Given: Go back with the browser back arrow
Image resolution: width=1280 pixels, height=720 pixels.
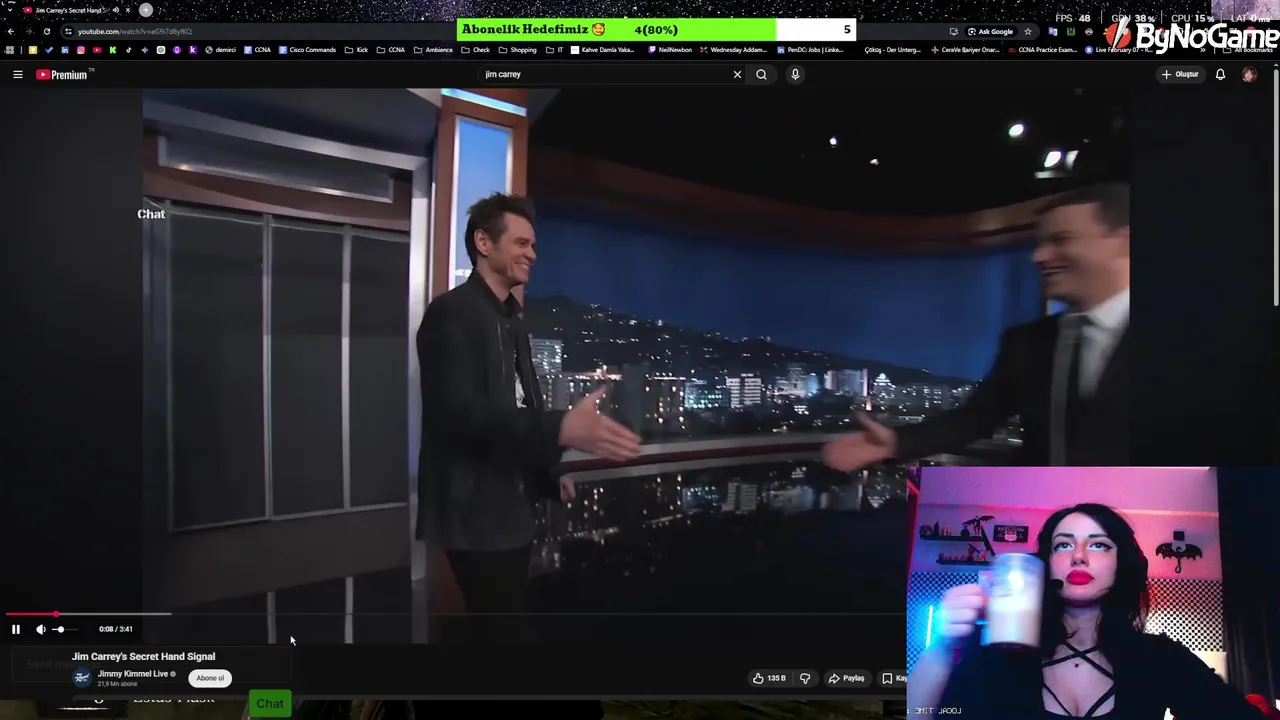Looking at the screenshot, I should point(11,31).
